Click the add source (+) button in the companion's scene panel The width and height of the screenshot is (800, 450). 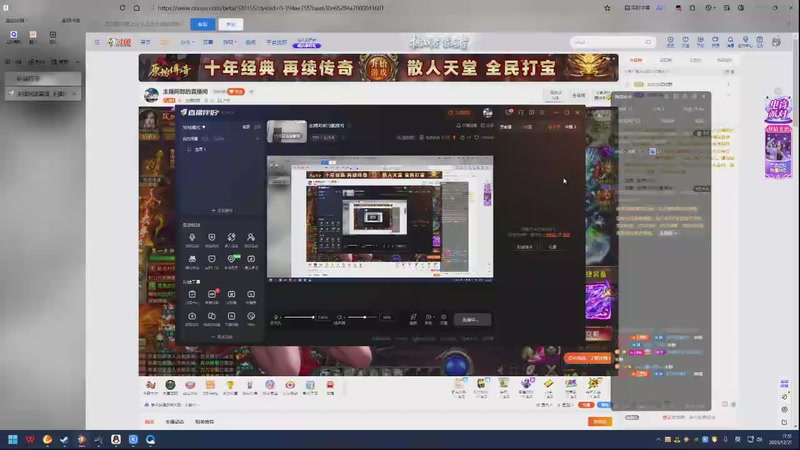coord(222,210)
